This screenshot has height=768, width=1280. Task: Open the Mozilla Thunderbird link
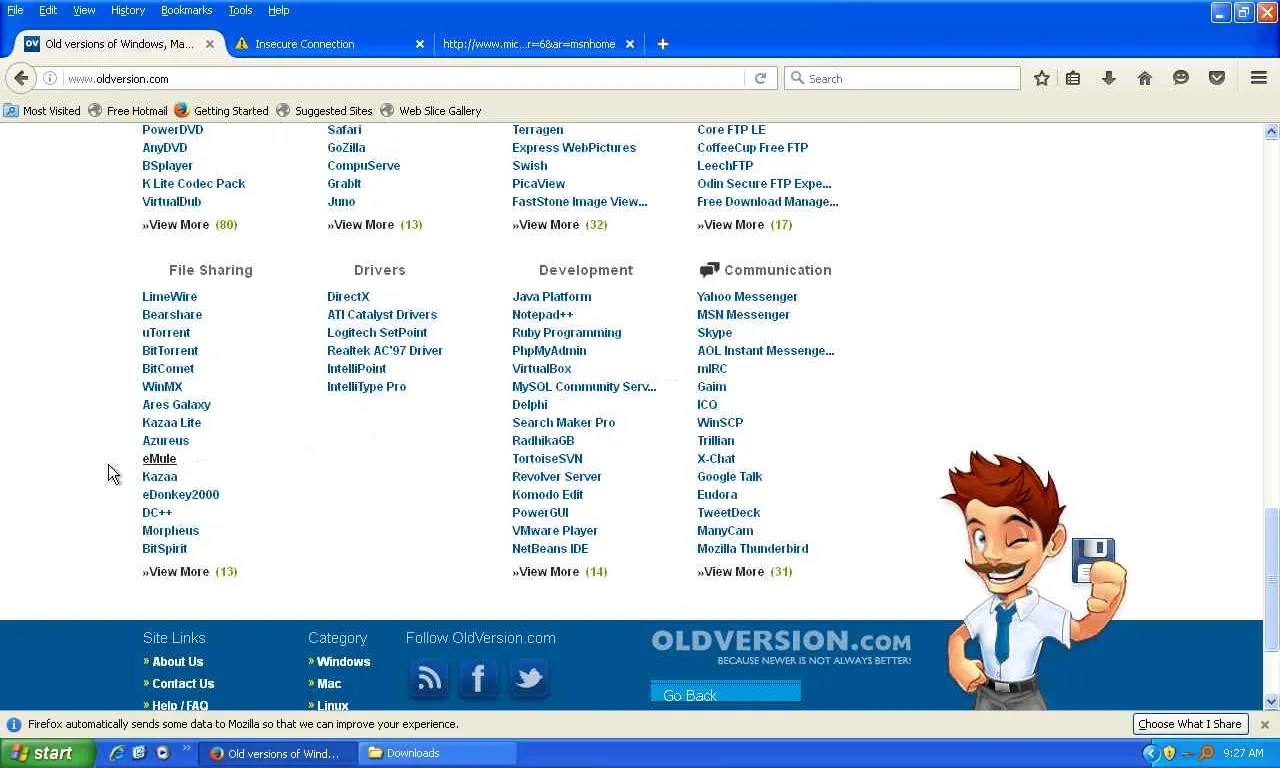753,549
